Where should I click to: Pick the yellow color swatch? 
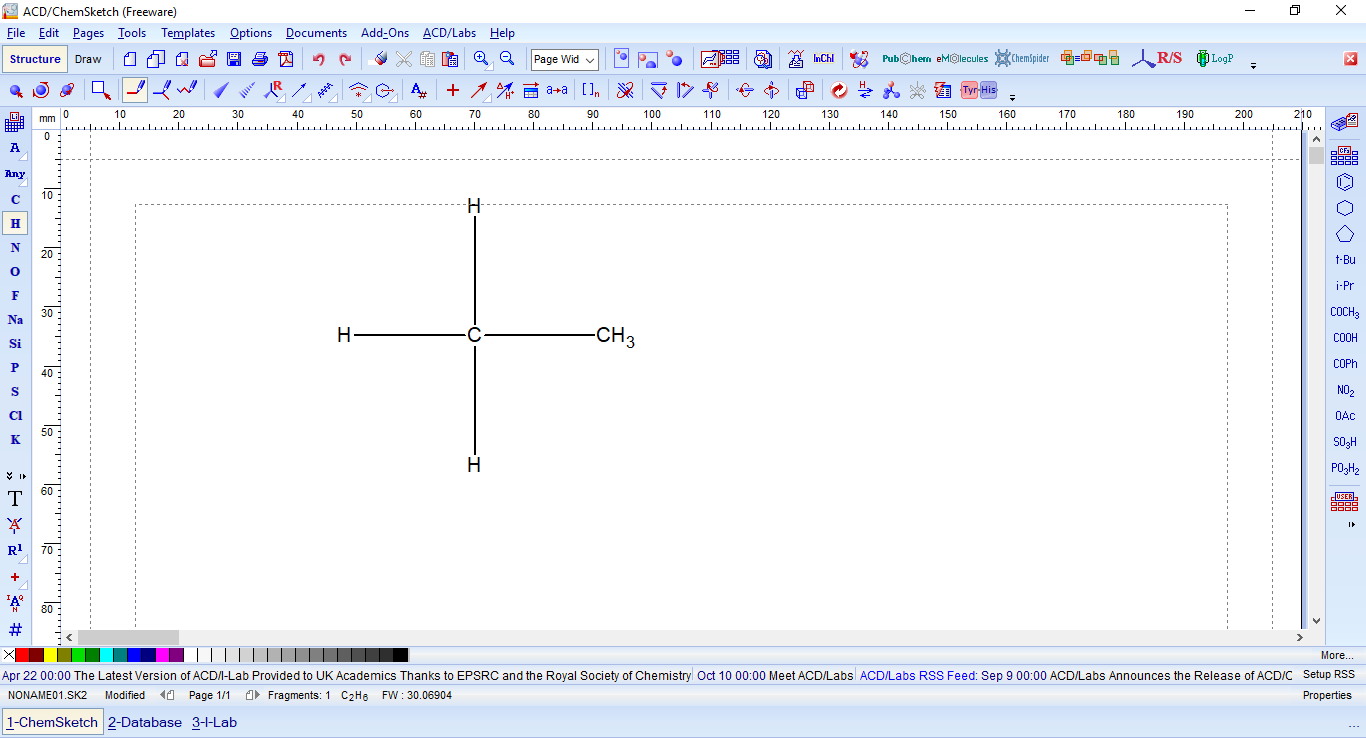(50, 655)
